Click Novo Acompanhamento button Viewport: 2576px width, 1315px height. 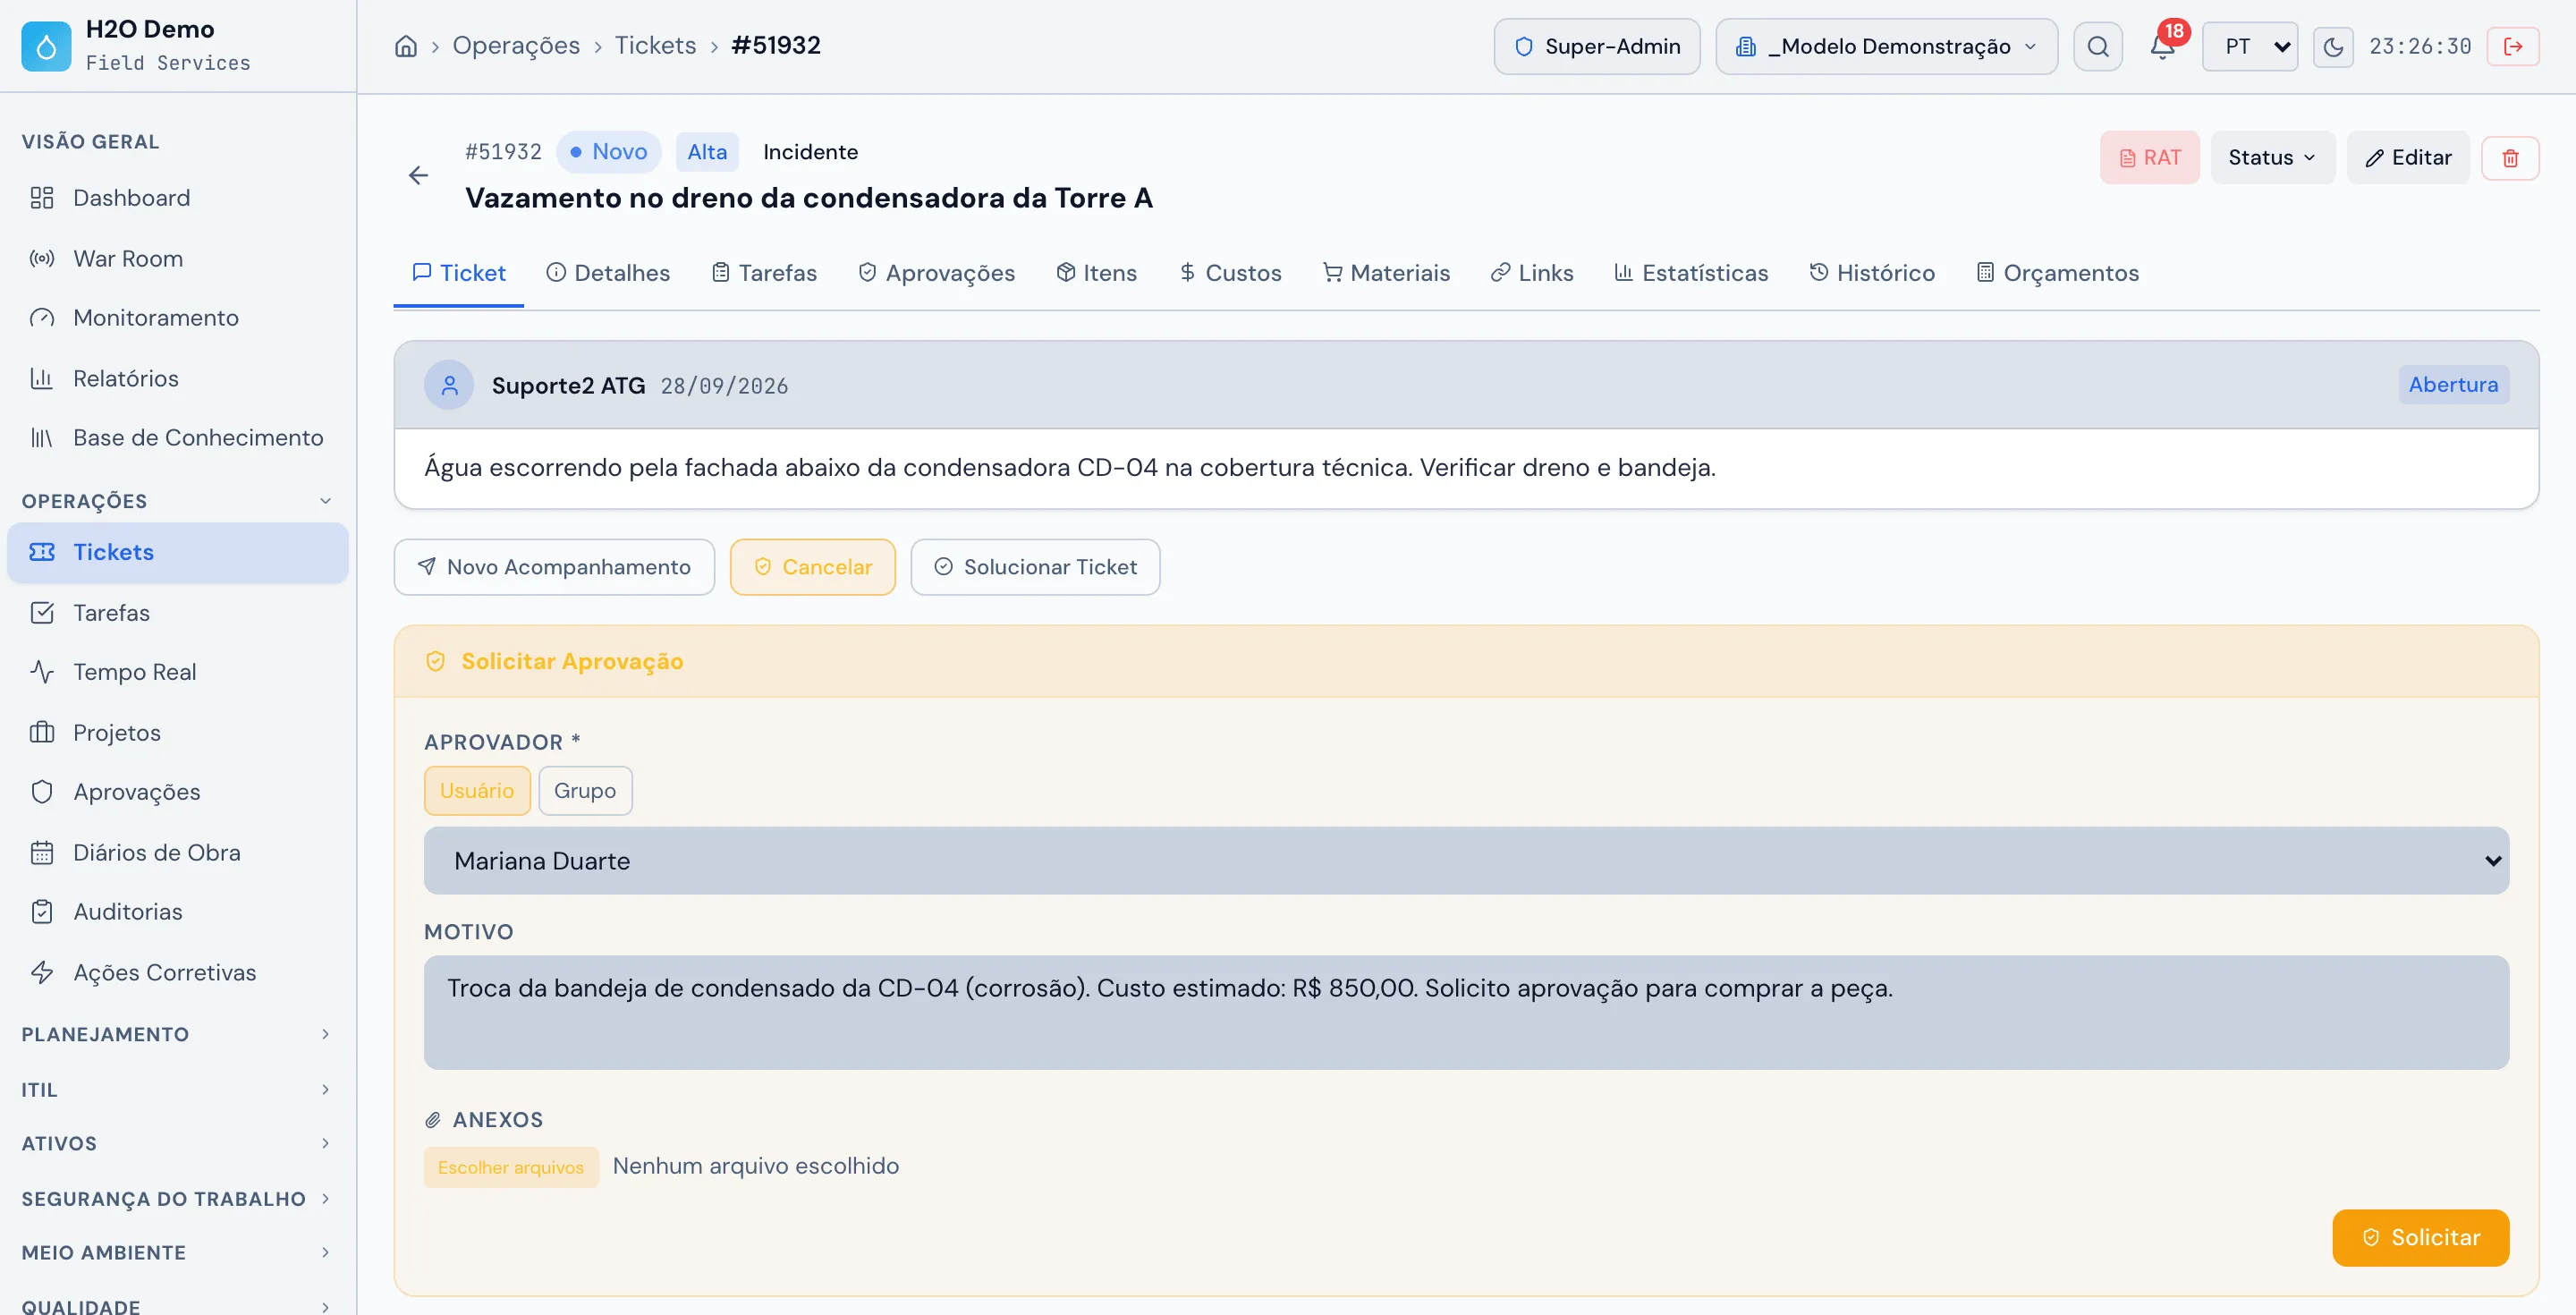[x=554, y=567]
